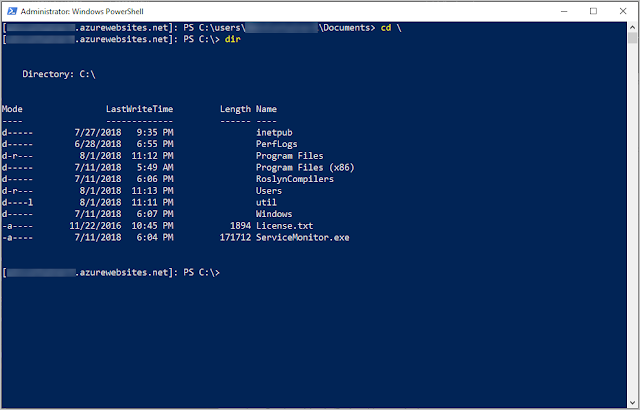Maximize the PowerShell window
The width and height of the screenshot is (640, 410).
coord(593,11)
